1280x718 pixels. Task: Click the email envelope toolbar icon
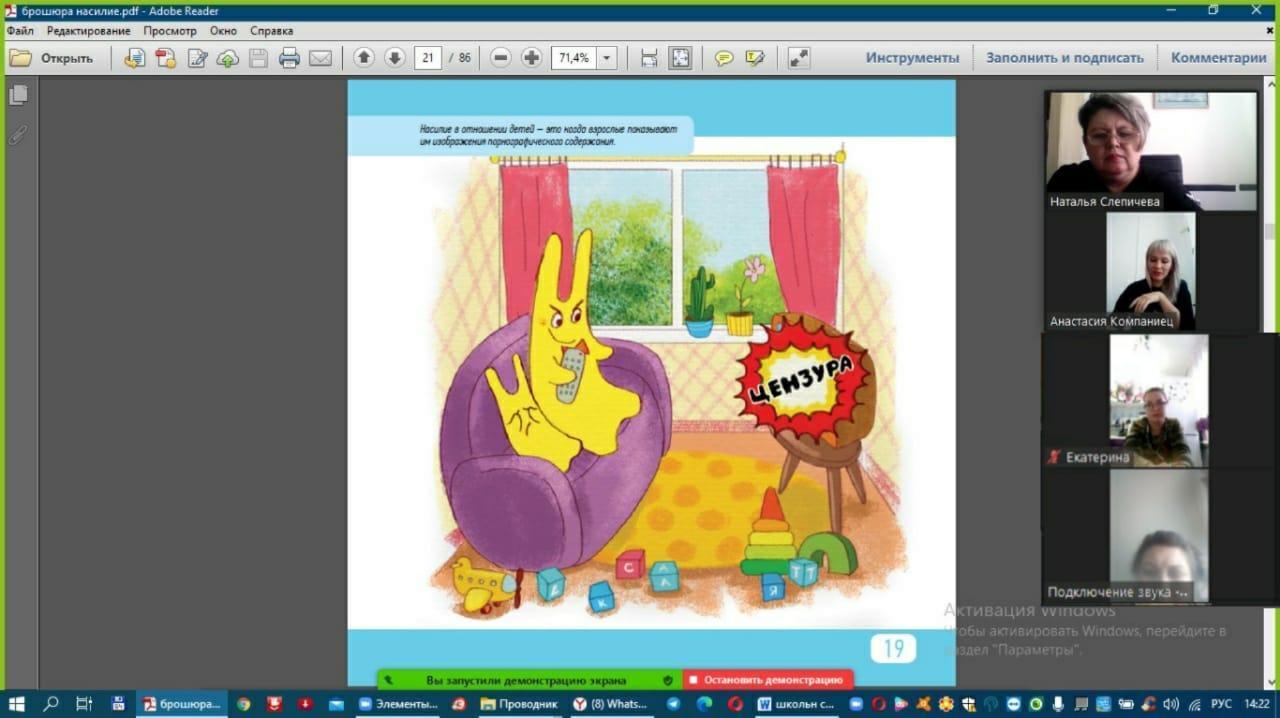point(320,58)
